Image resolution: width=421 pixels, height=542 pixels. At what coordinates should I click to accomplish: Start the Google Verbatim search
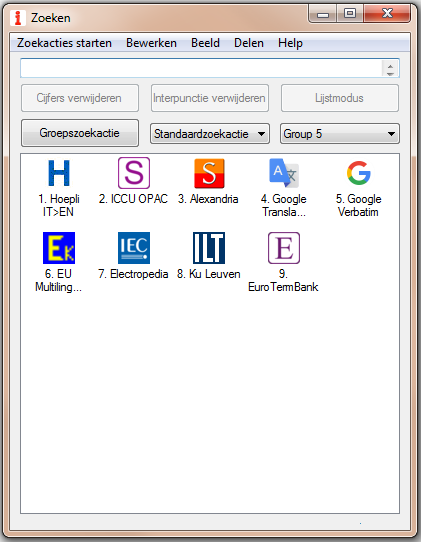[358, 173]
